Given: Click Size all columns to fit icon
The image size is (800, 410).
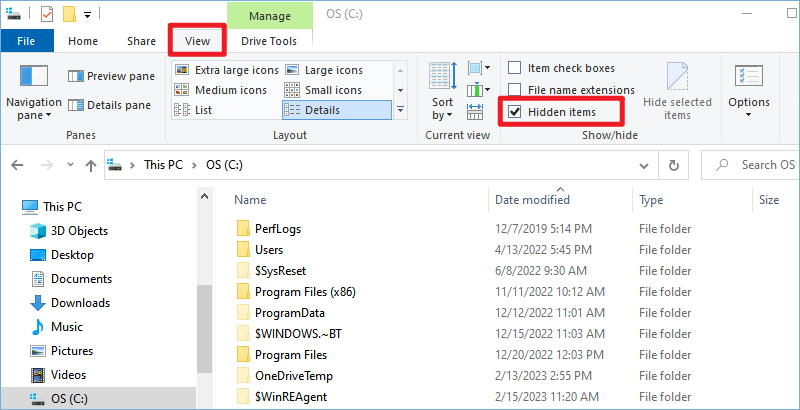Looking at the screenshot, I should tap(475, 112).
